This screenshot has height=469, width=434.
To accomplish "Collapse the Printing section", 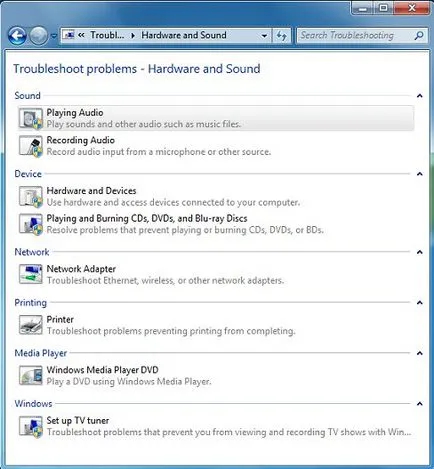I will 420,303.
